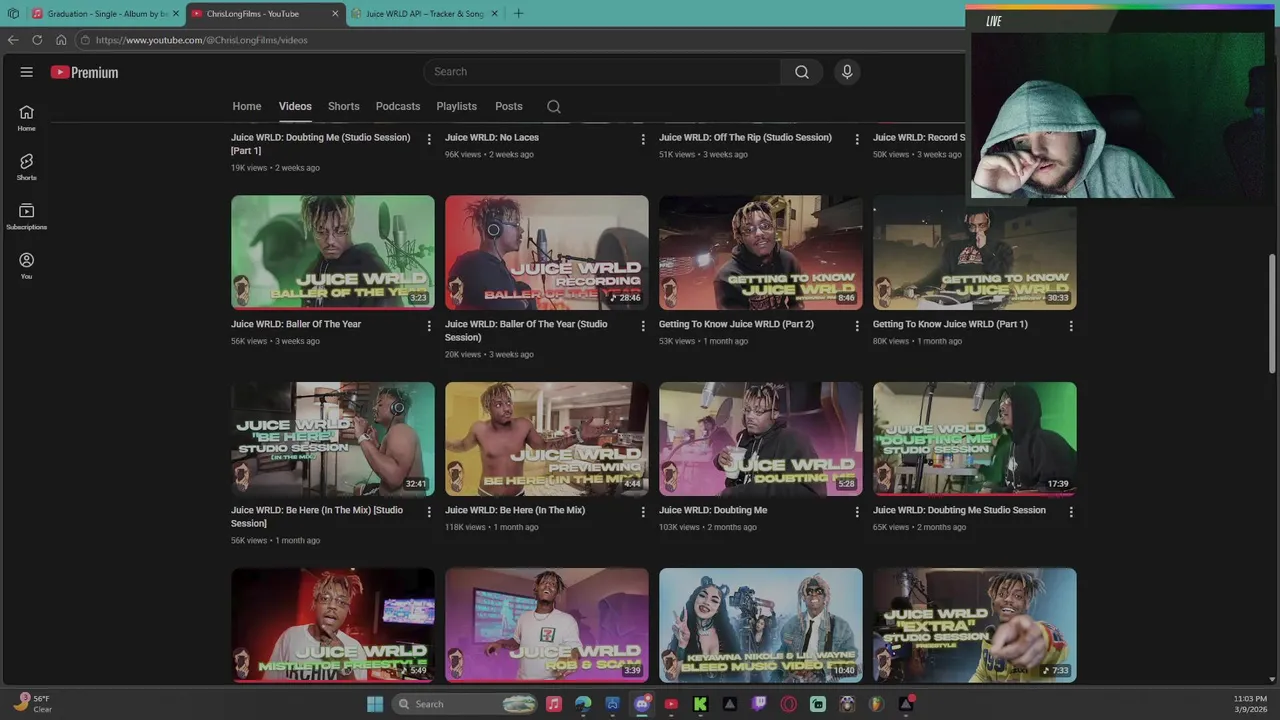Open options for Be Here (In The Mix) video
The height and width of the screenshot is (720, 1280).
tap(643, 512)
